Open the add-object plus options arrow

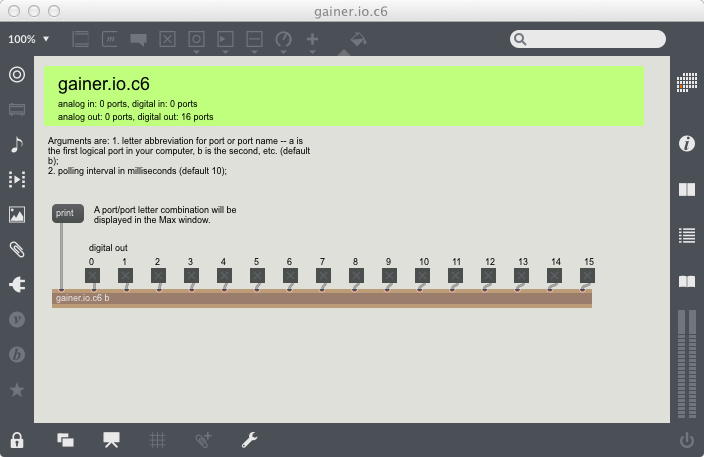point(312,52)
